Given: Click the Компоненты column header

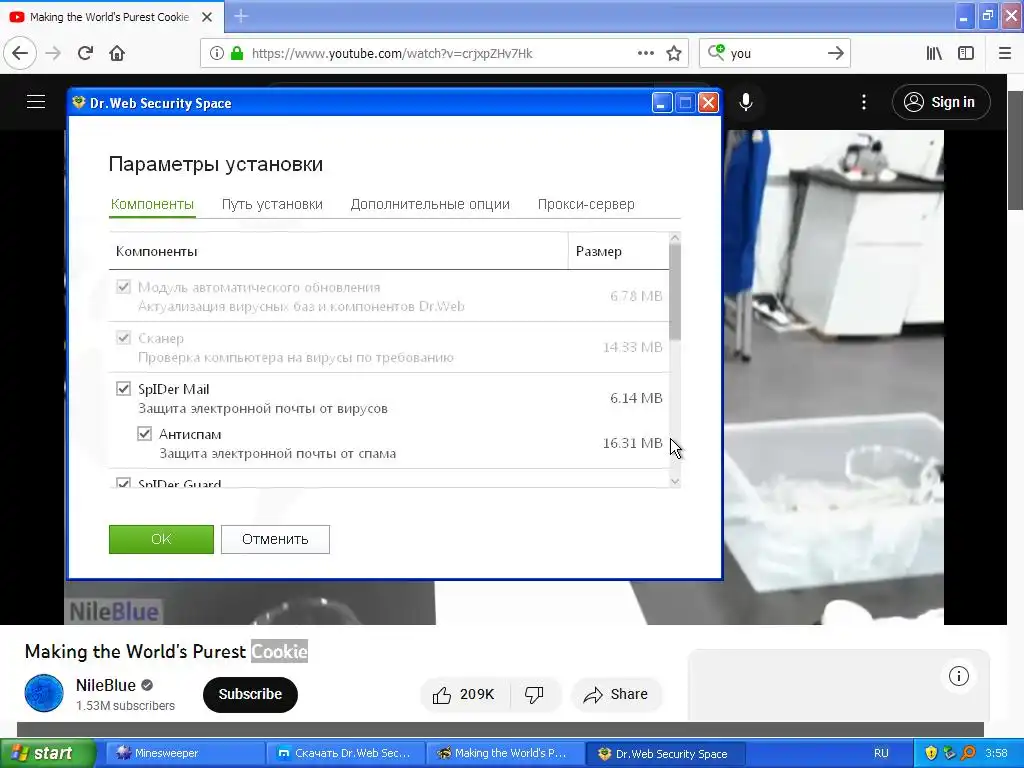Looking at the screenshot, I should click(338, 251).
